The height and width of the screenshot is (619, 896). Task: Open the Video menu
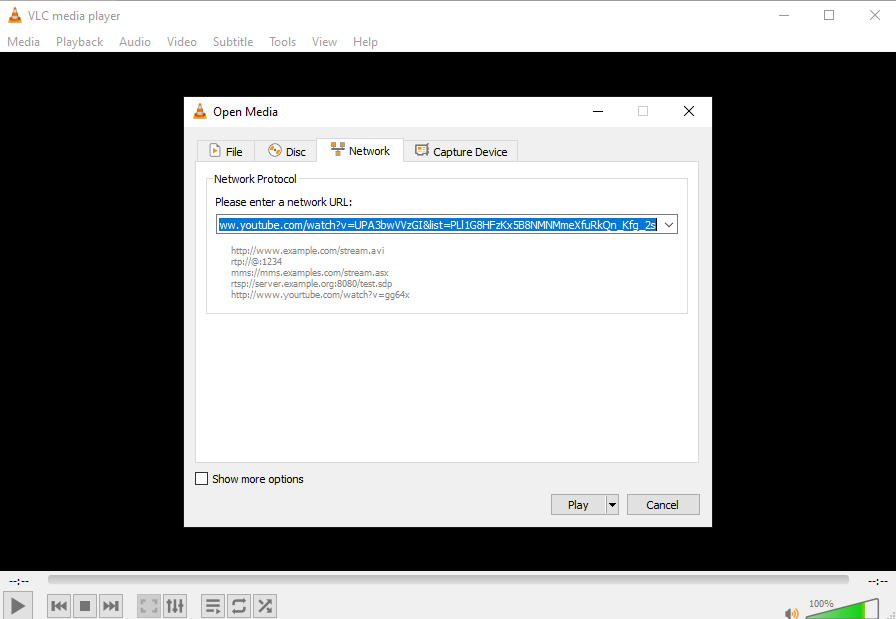(x=182, y=42)
